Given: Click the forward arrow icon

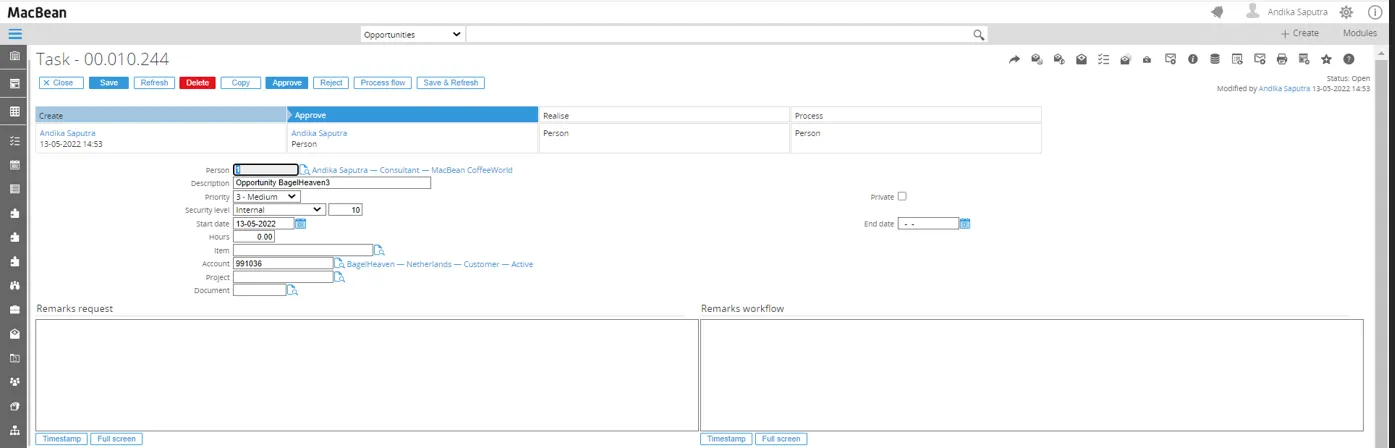Looking at the screenshot, I should 1014,60.
